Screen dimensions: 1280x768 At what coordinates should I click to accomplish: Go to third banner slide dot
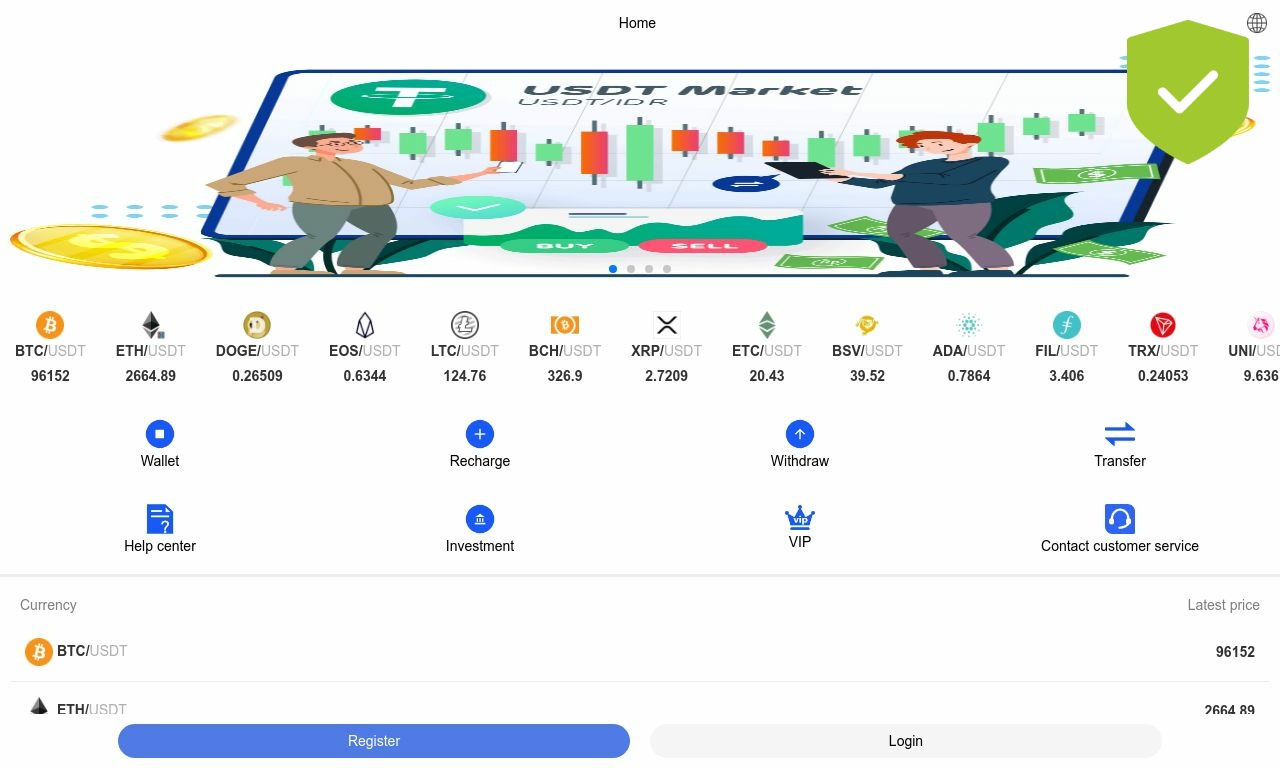point(649,269)
